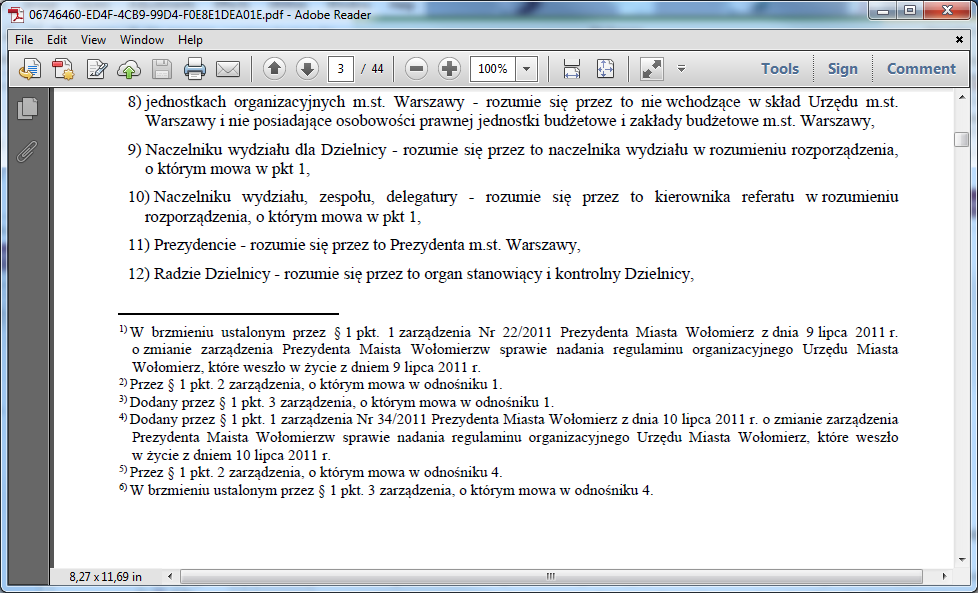Click the Adobe Reader PDF title icon
This screenshot has height=593, width=978.
[x=16, y=14]
